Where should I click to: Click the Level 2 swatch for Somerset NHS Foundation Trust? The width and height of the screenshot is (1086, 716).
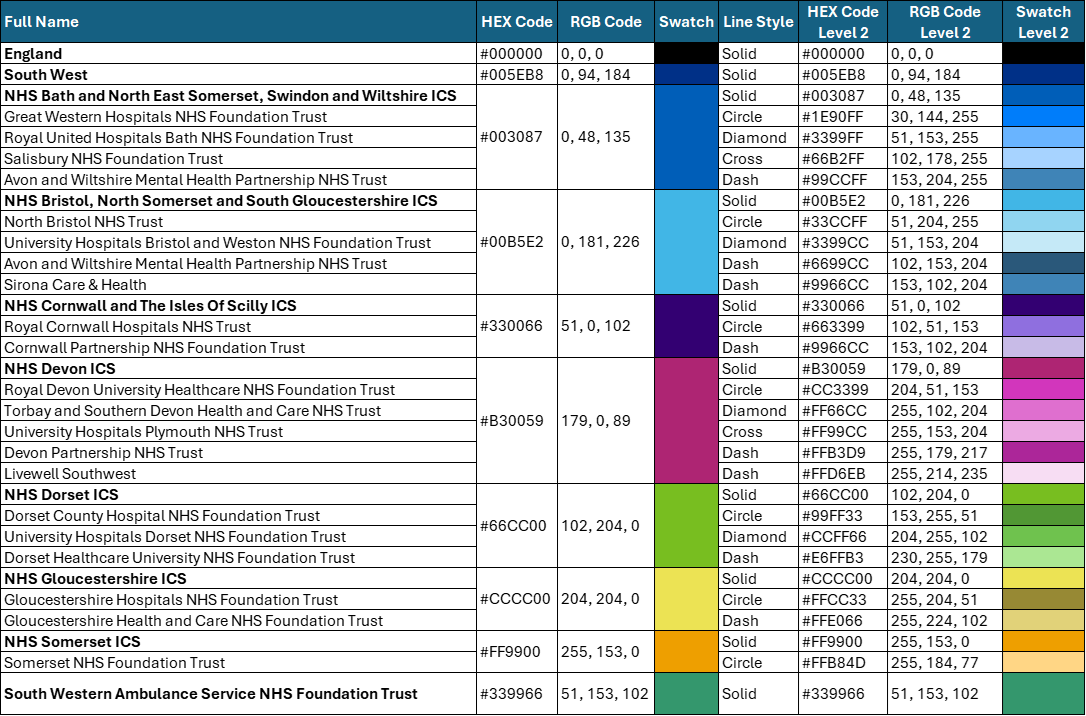[1043, 663]
